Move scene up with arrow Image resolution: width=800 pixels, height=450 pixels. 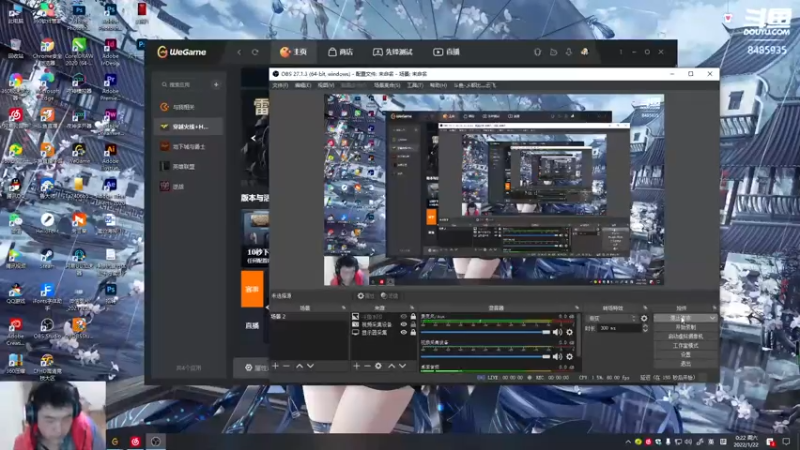(299, 366)
